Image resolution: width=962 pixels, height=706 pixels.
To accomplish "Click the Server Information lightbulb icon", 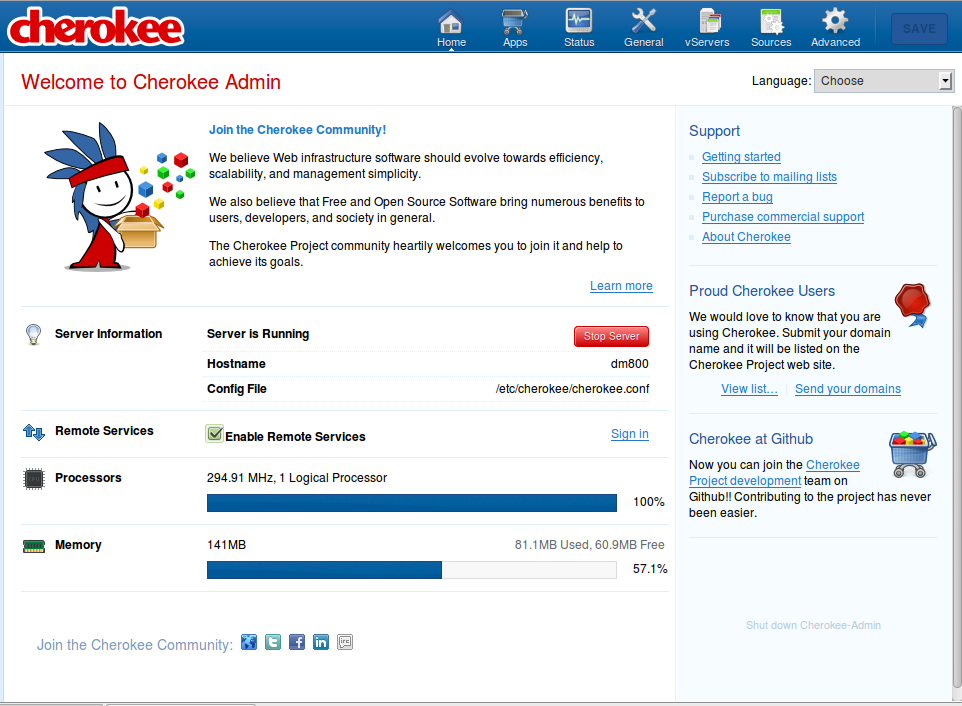I will pyautogui.click(x=33, y=334).
